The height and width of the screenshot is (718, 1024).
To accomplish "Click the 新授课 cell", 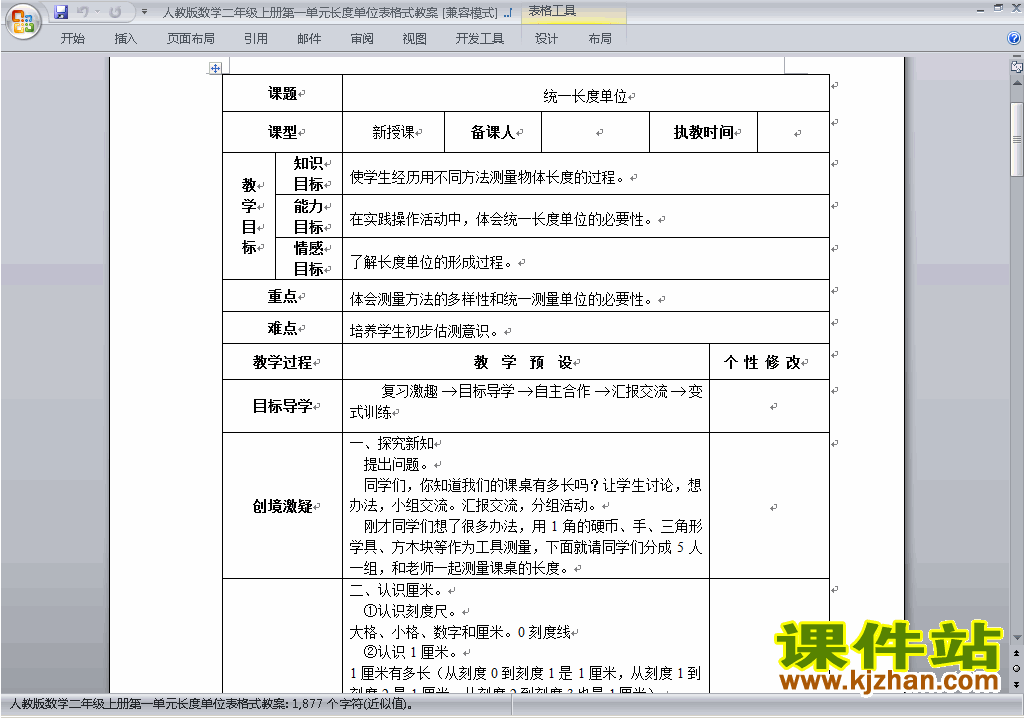I will click(x=393, y=132).
